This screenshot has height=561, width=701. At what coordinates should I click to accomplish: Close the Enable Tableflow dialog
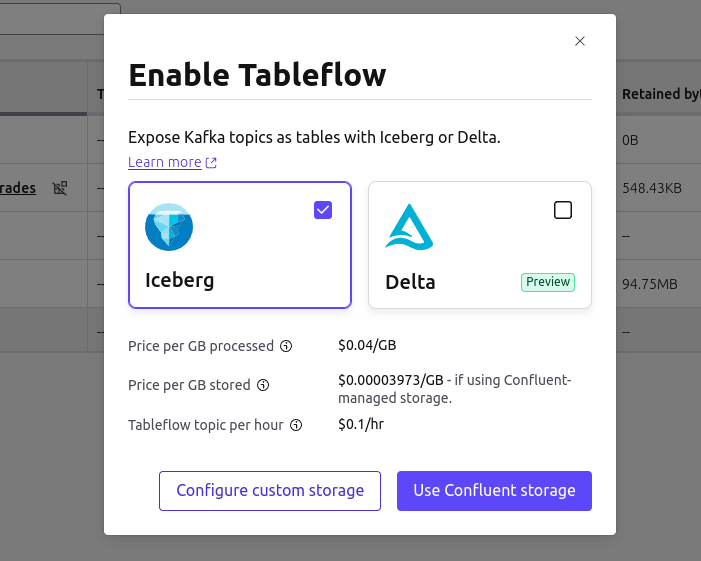pyautogui.click(x=580, y=41)
